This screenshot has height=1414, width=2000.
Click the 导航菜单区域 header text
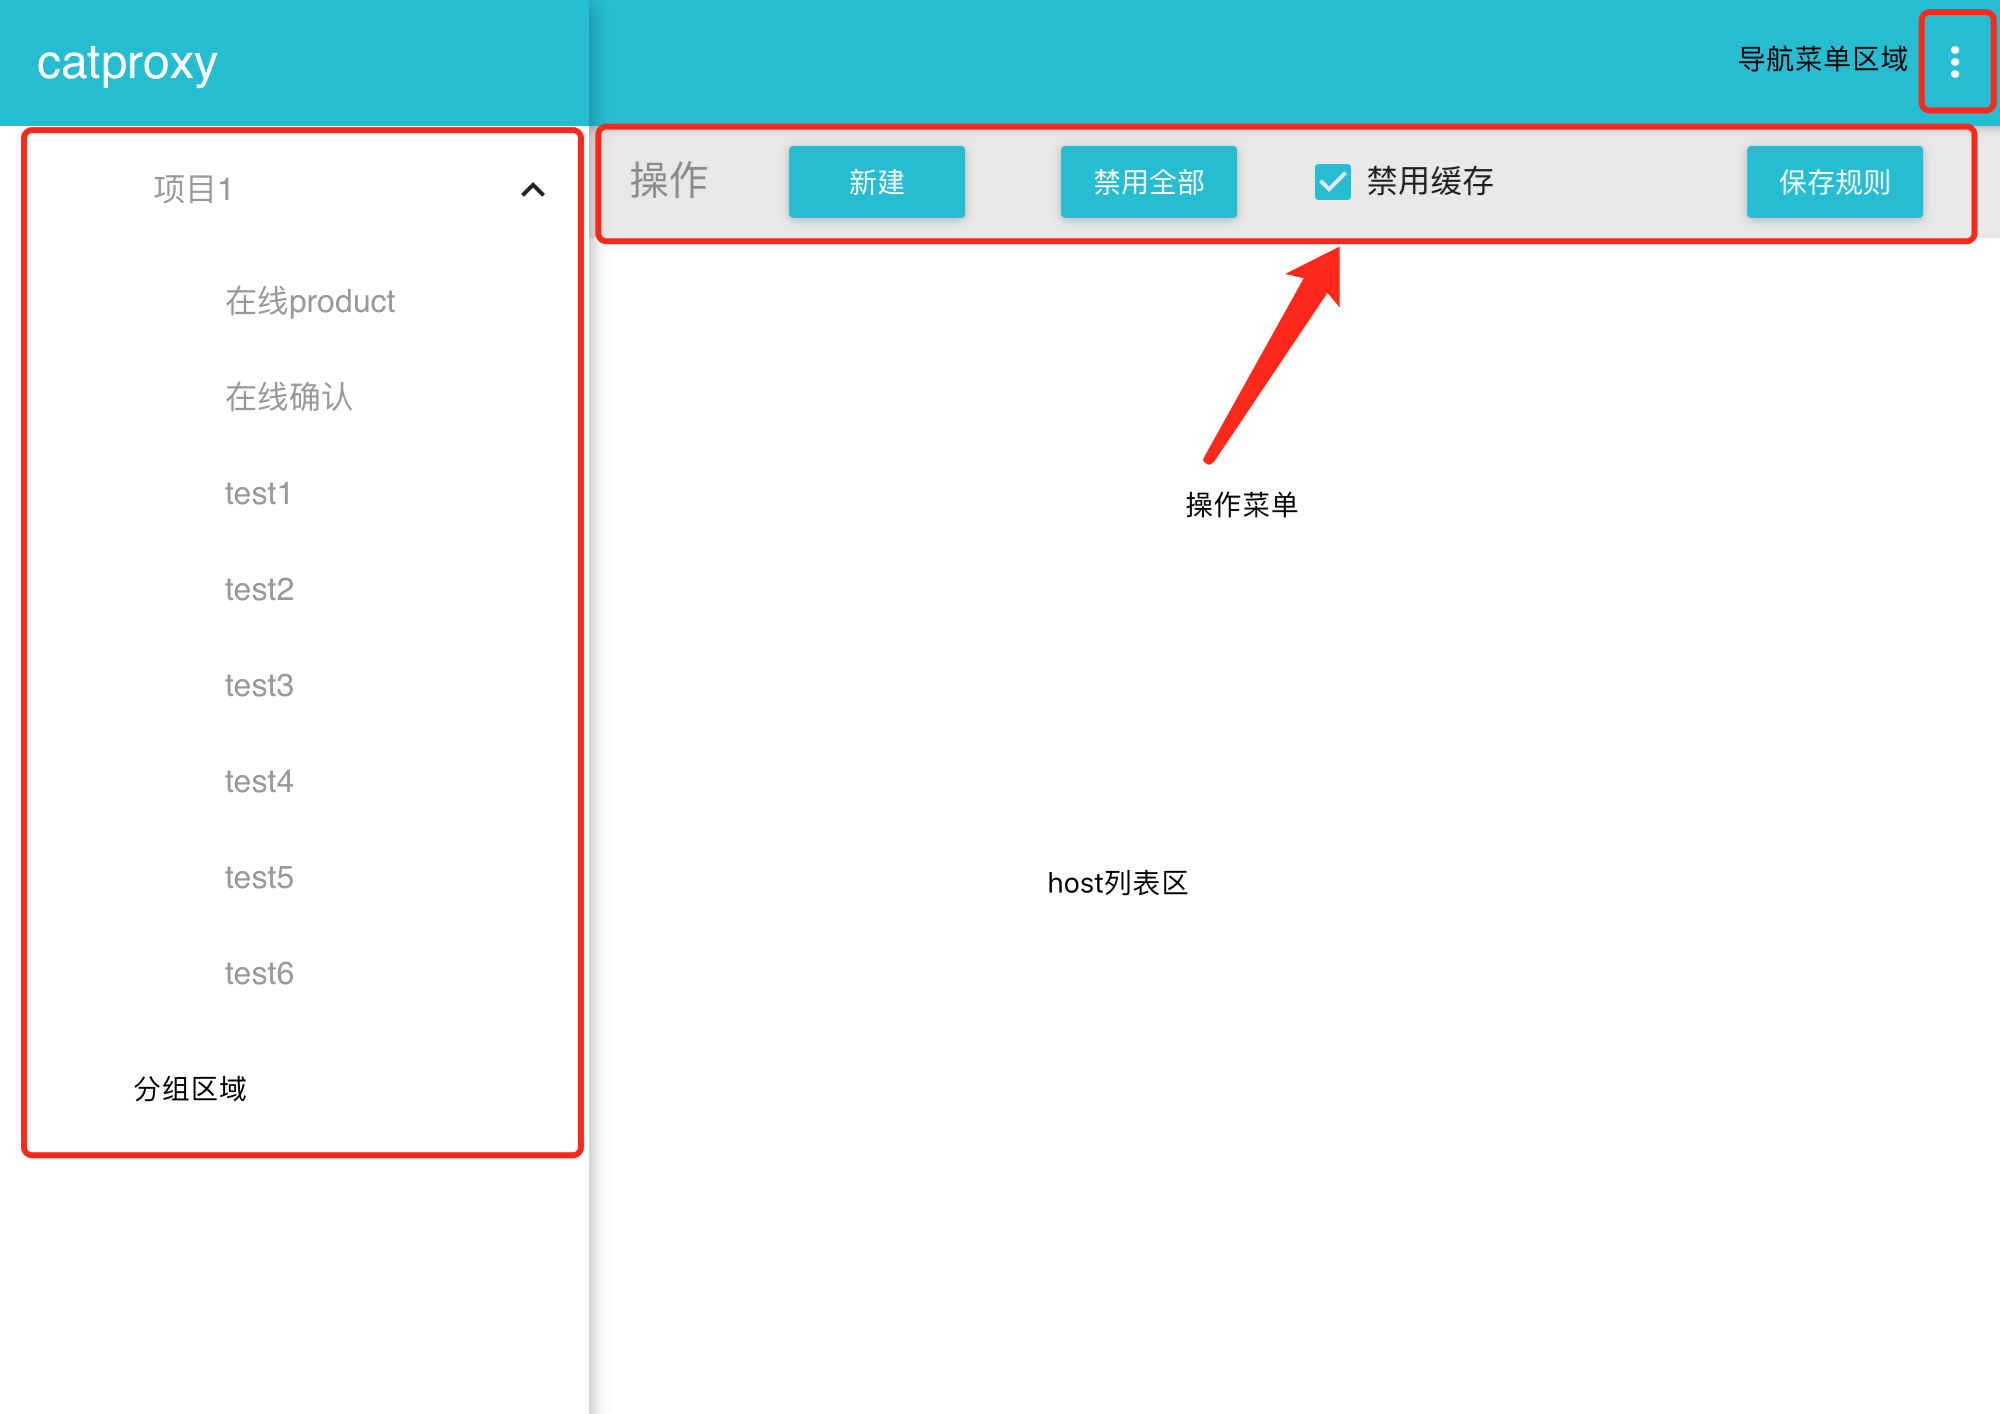click(1822, 59)
